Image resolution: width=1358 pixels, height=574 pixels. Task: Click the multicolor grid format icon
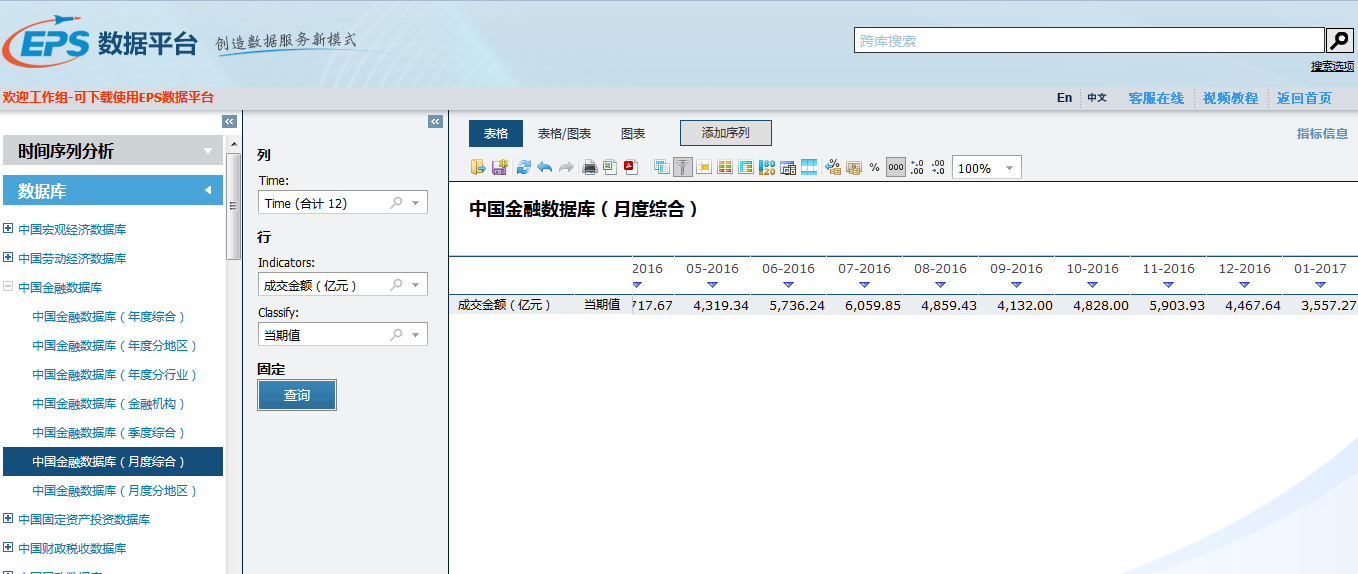(725, 167)
